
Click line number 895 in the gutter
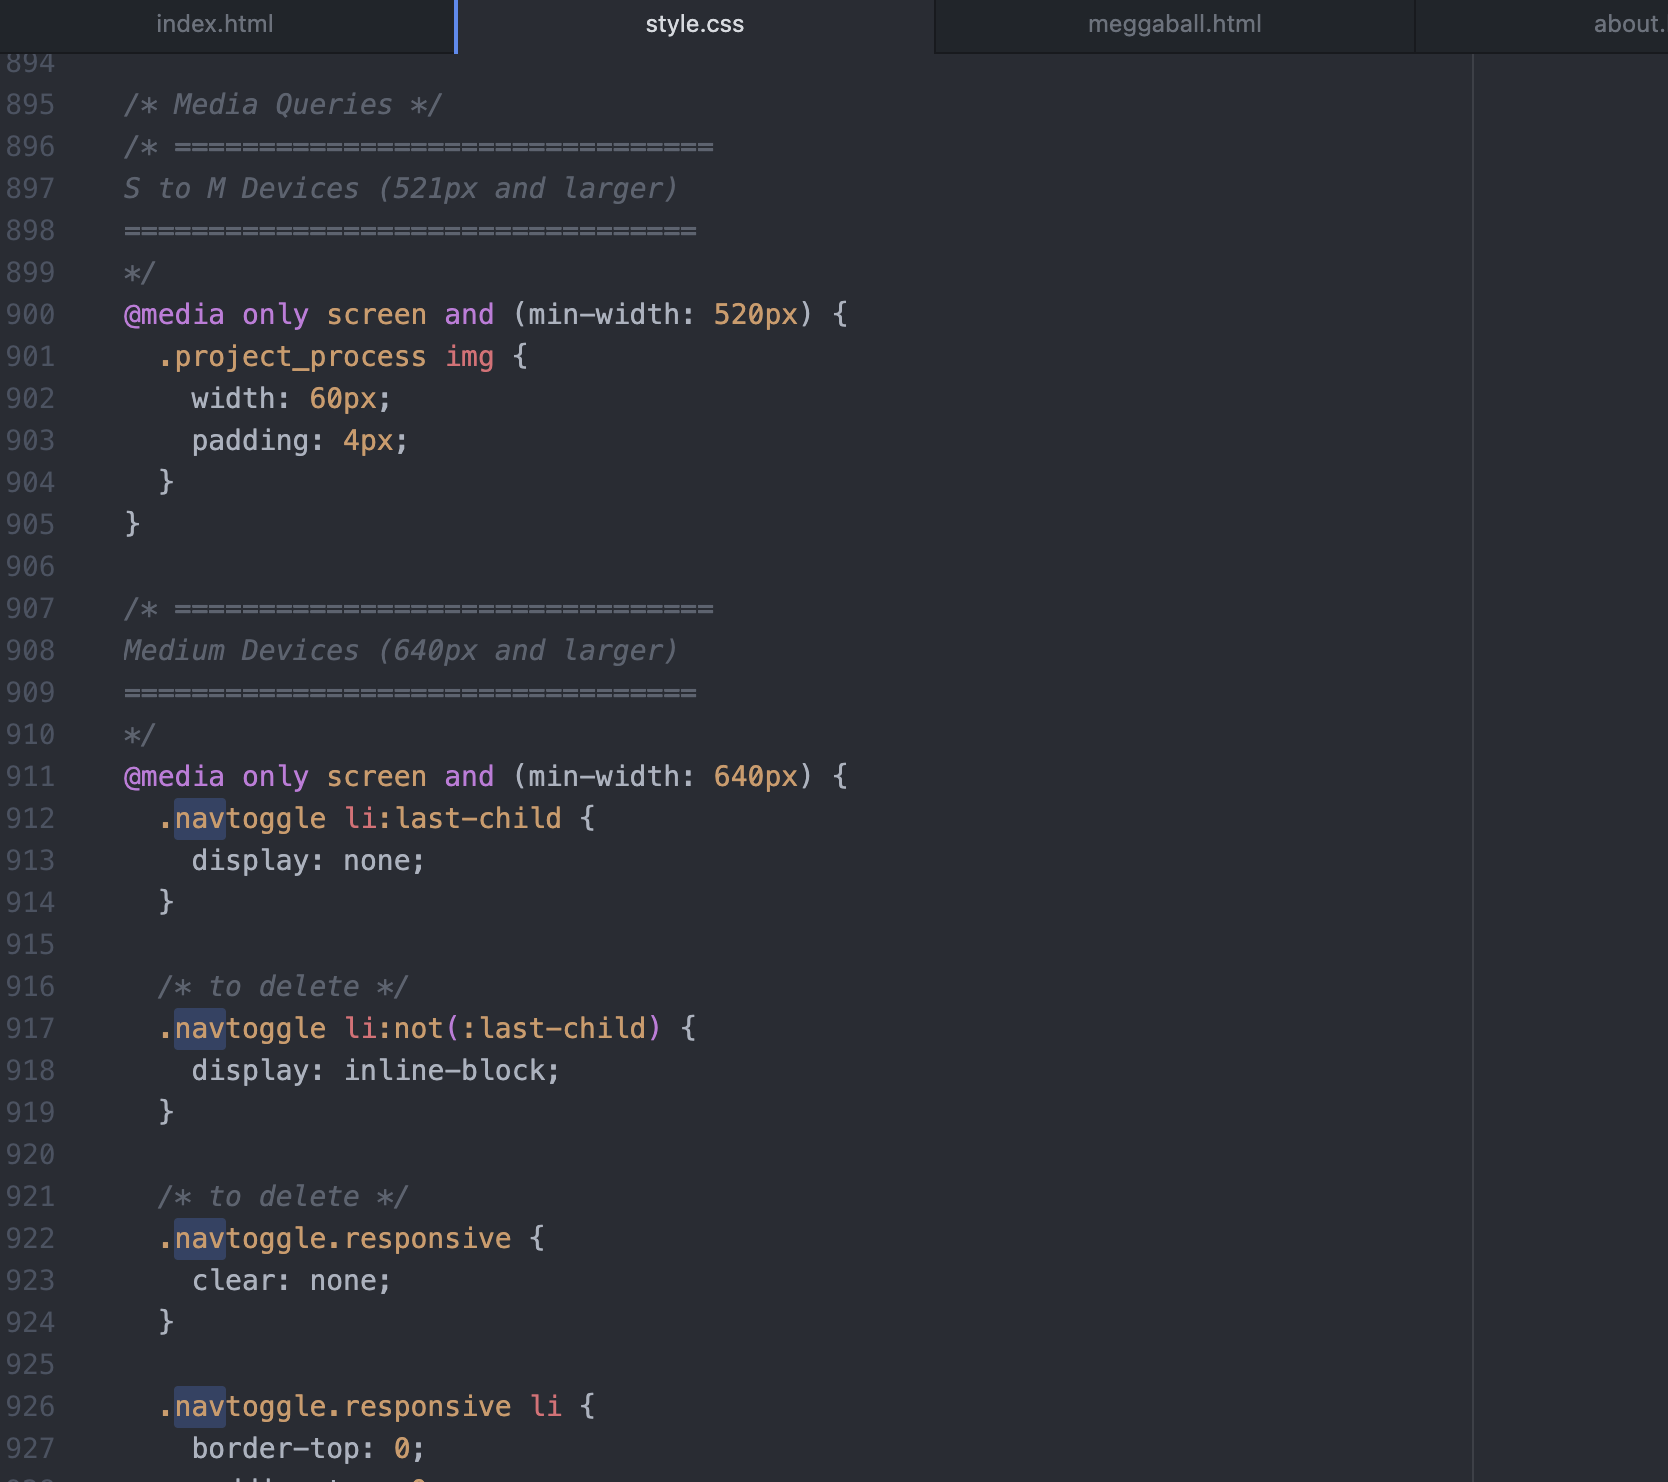click(x=30, y=105)
